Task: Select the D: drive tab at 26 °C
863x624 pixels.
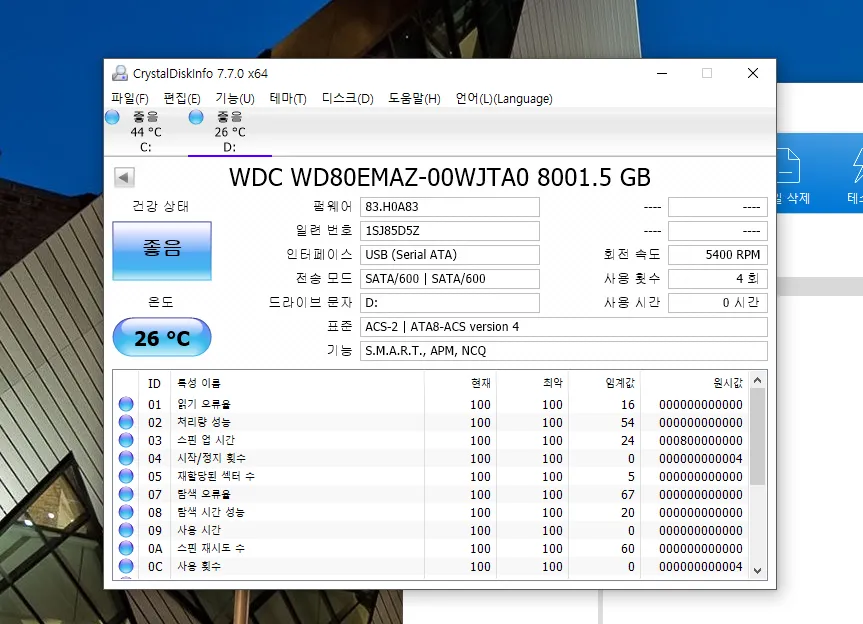Action: (230, 132)
